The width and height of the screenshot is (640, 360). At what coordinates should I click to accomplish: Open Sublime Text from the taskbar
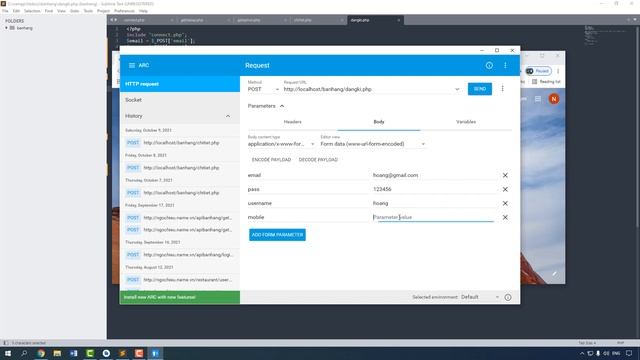click(x=122, y=353)
